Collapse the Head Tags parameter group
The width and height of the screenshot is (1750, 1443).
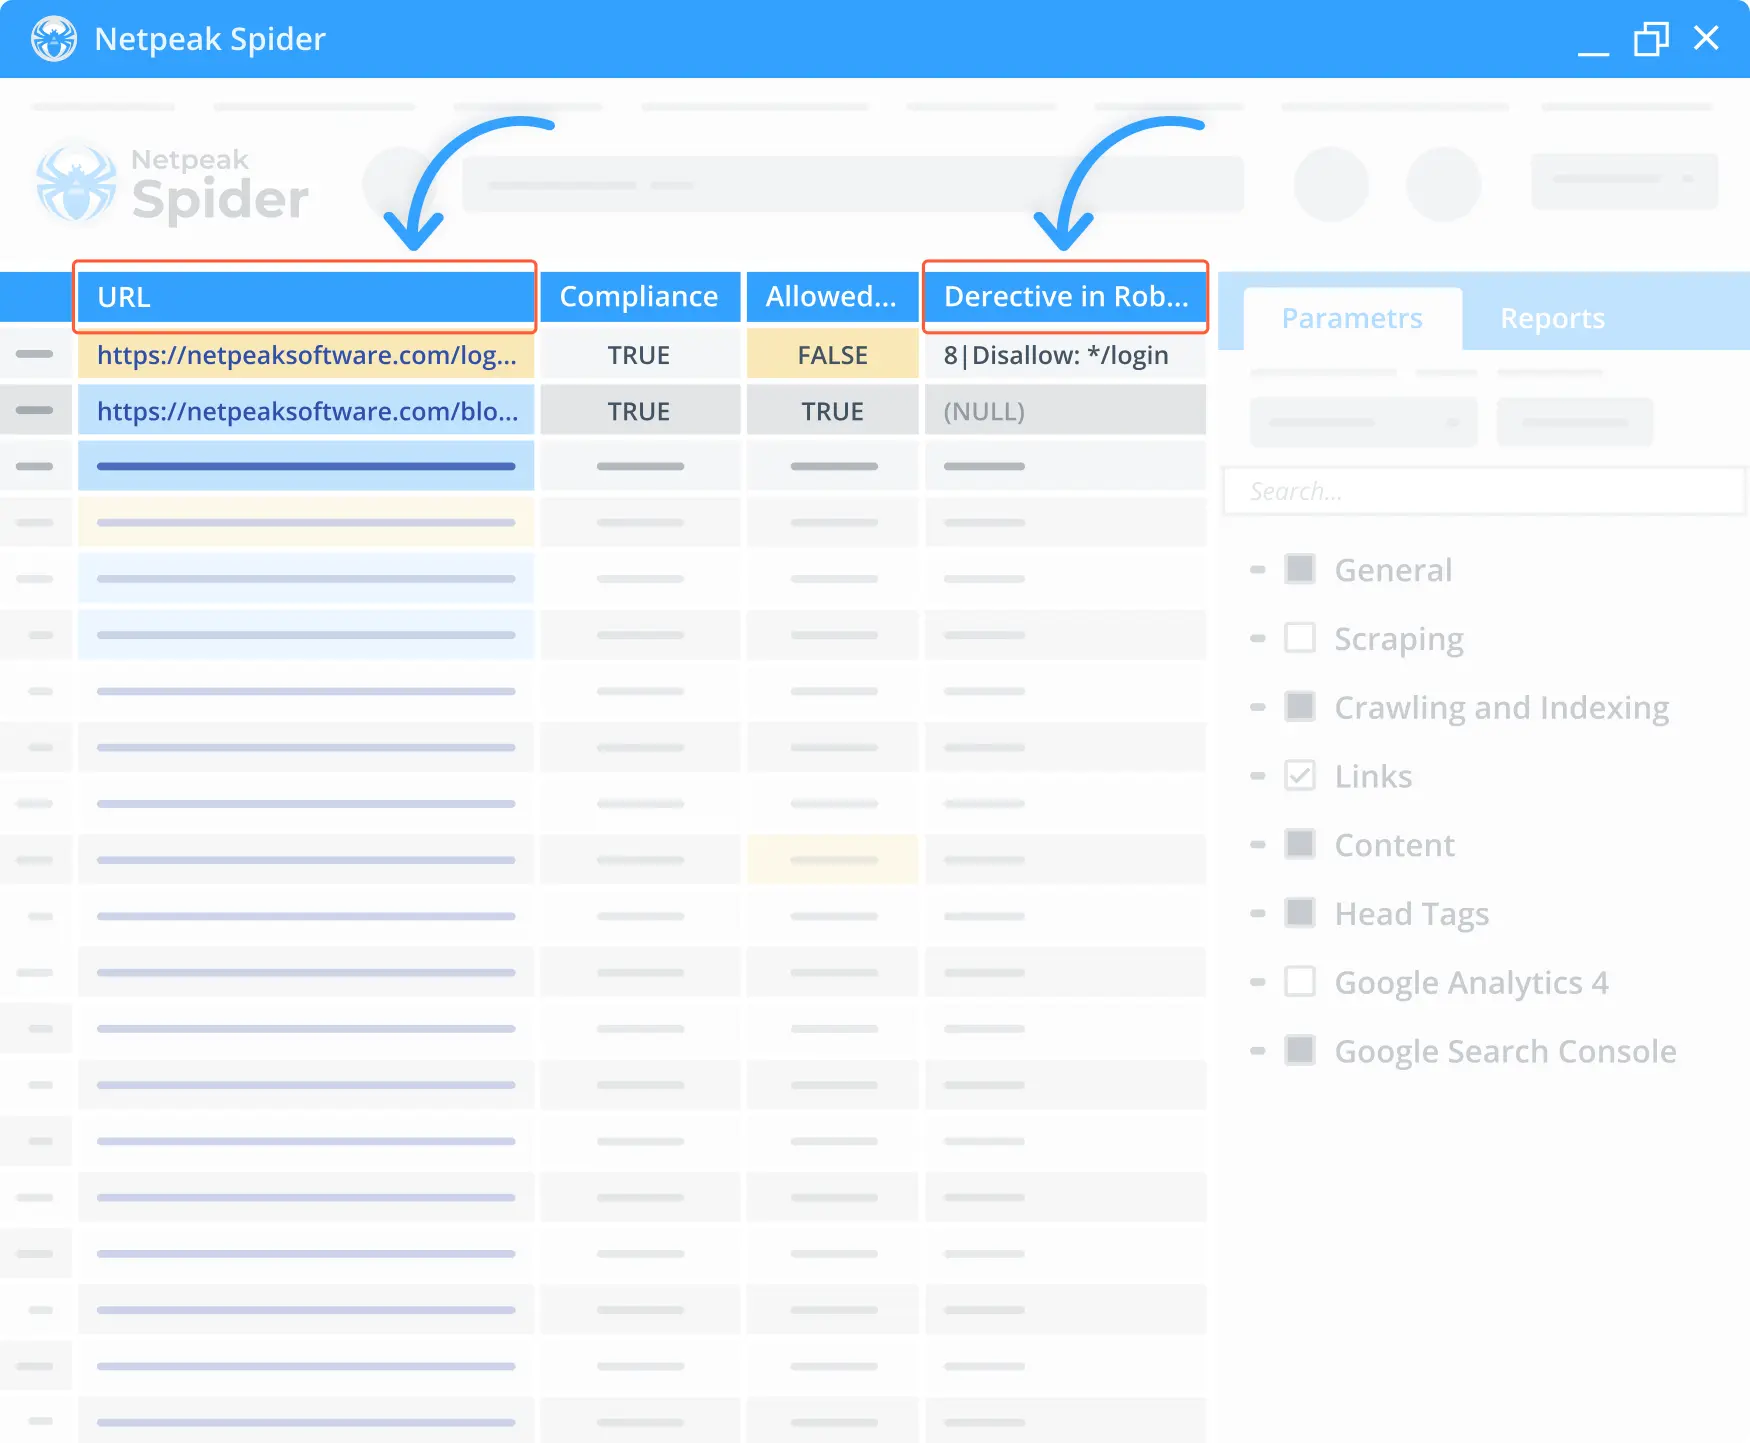point(1258,913)
